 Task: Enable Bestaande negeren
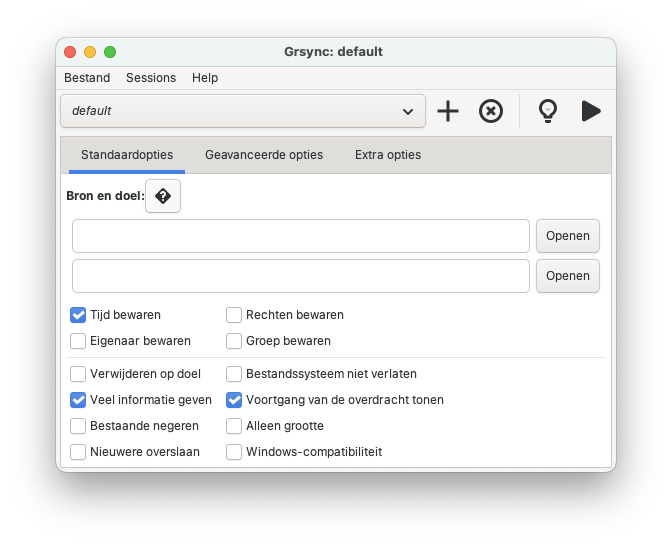coord(78,426)
